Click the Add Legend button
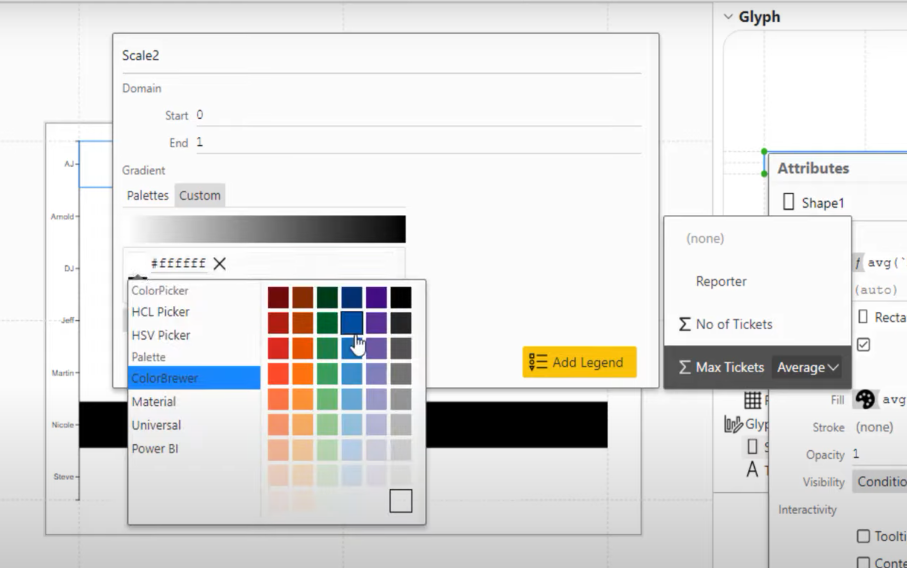The width and height of the screenshot is (907, 568). [580, 362]
